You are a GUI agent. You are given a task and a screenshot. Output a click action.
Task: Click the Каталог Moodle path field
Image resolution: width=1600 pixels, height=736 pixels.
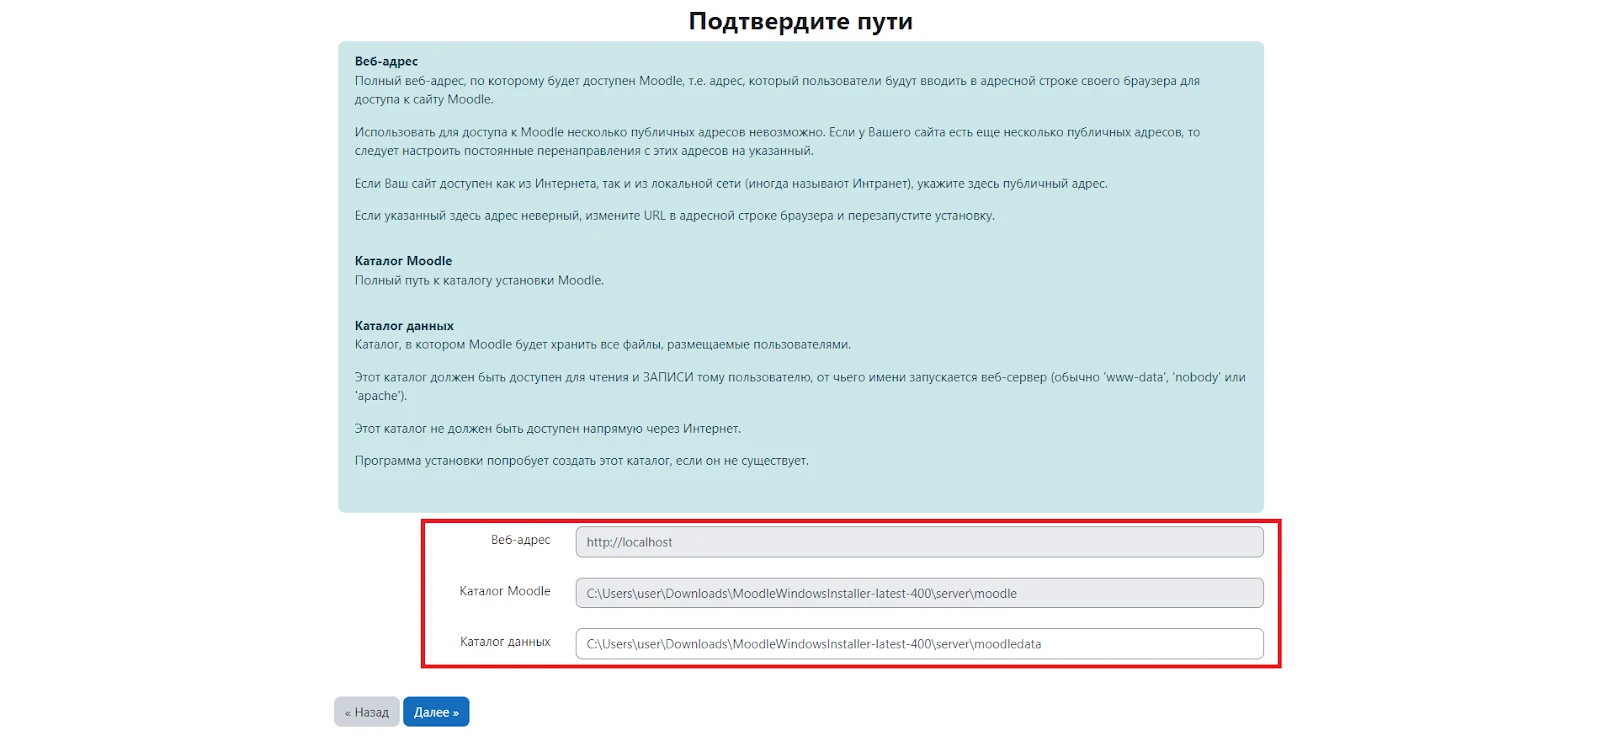(x=919, y=593)
